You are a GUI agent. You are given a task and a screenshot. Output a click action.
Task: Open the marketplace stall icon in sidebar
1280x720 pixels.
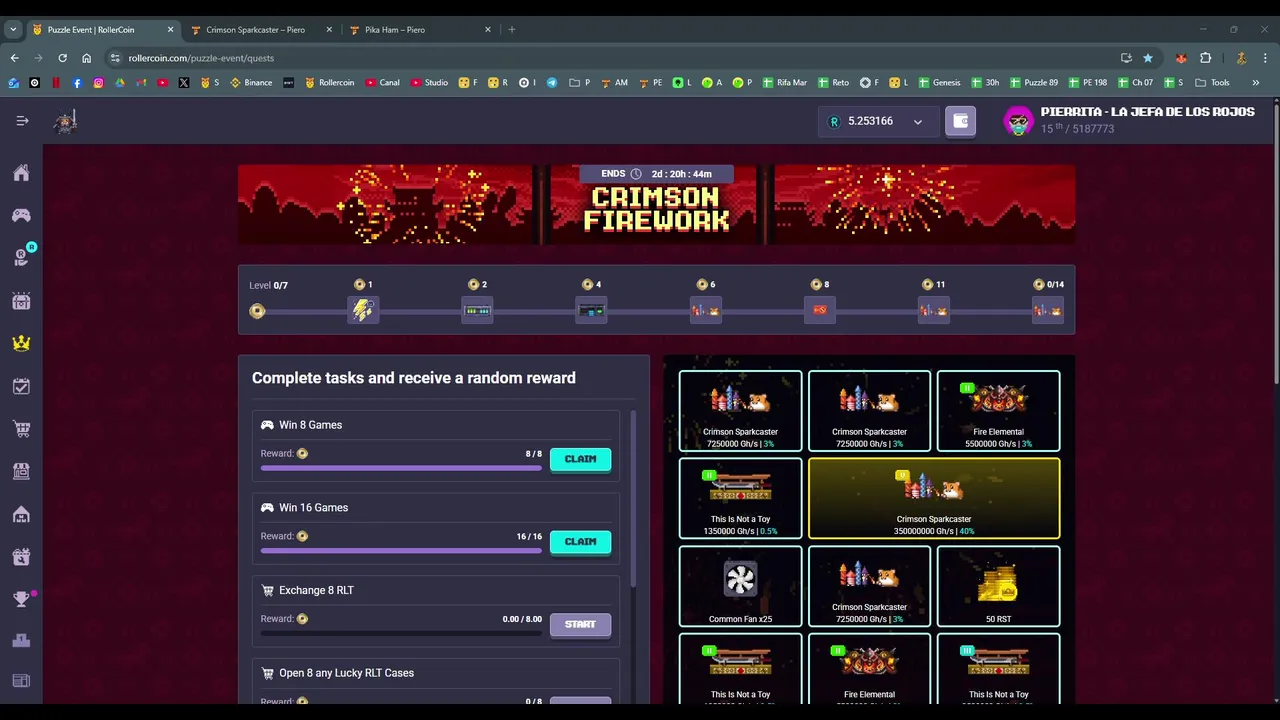click(x=21, y=471)
